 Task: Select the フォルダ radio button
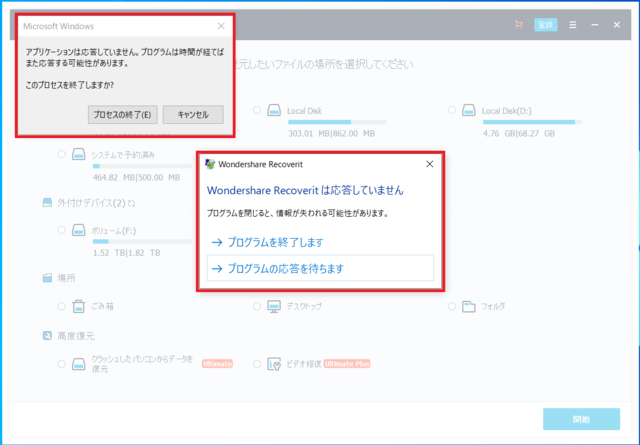pos(451,306)
